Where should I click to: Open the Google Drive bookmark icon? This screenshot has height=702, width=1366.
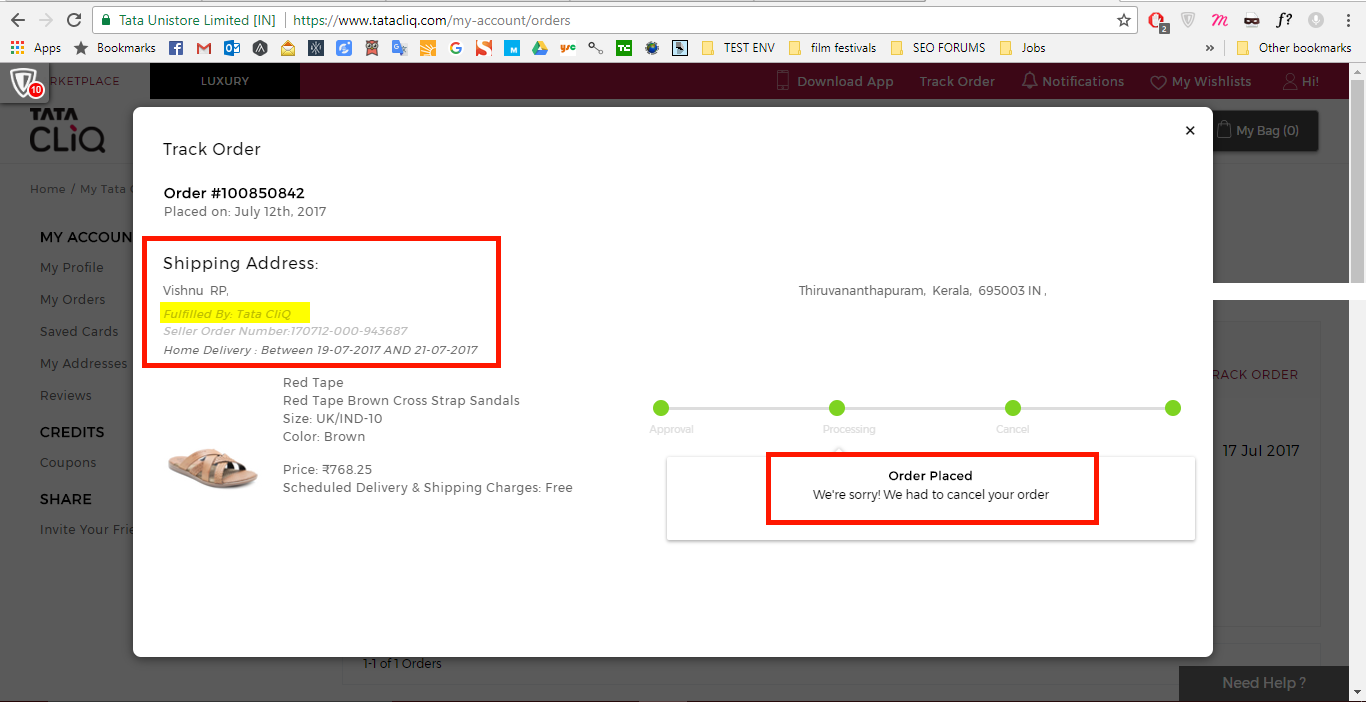[539, 48]
